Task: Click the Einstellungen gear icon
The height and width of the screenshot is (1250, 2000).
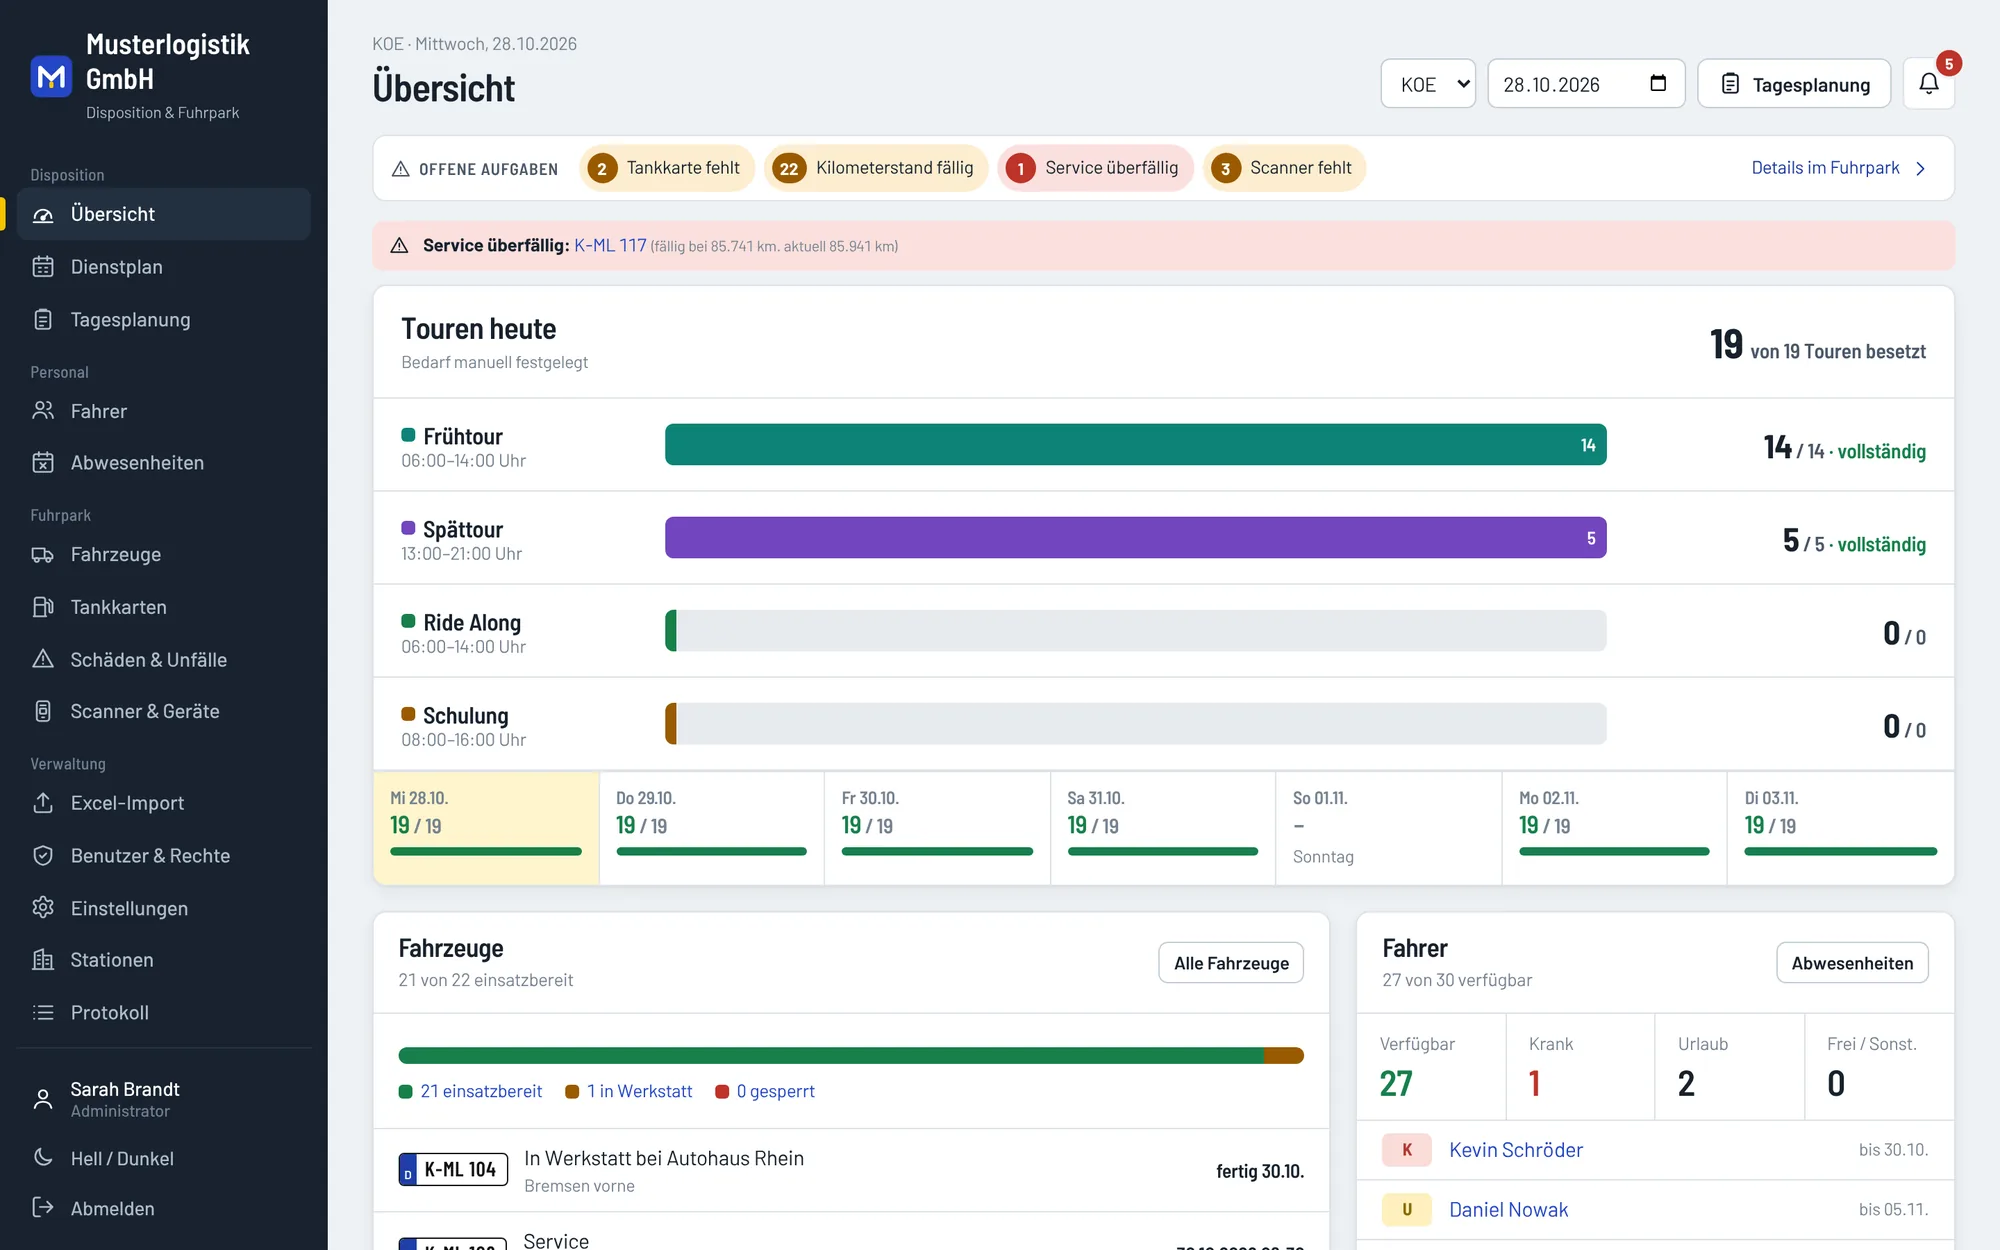Action: coord(43,908)
